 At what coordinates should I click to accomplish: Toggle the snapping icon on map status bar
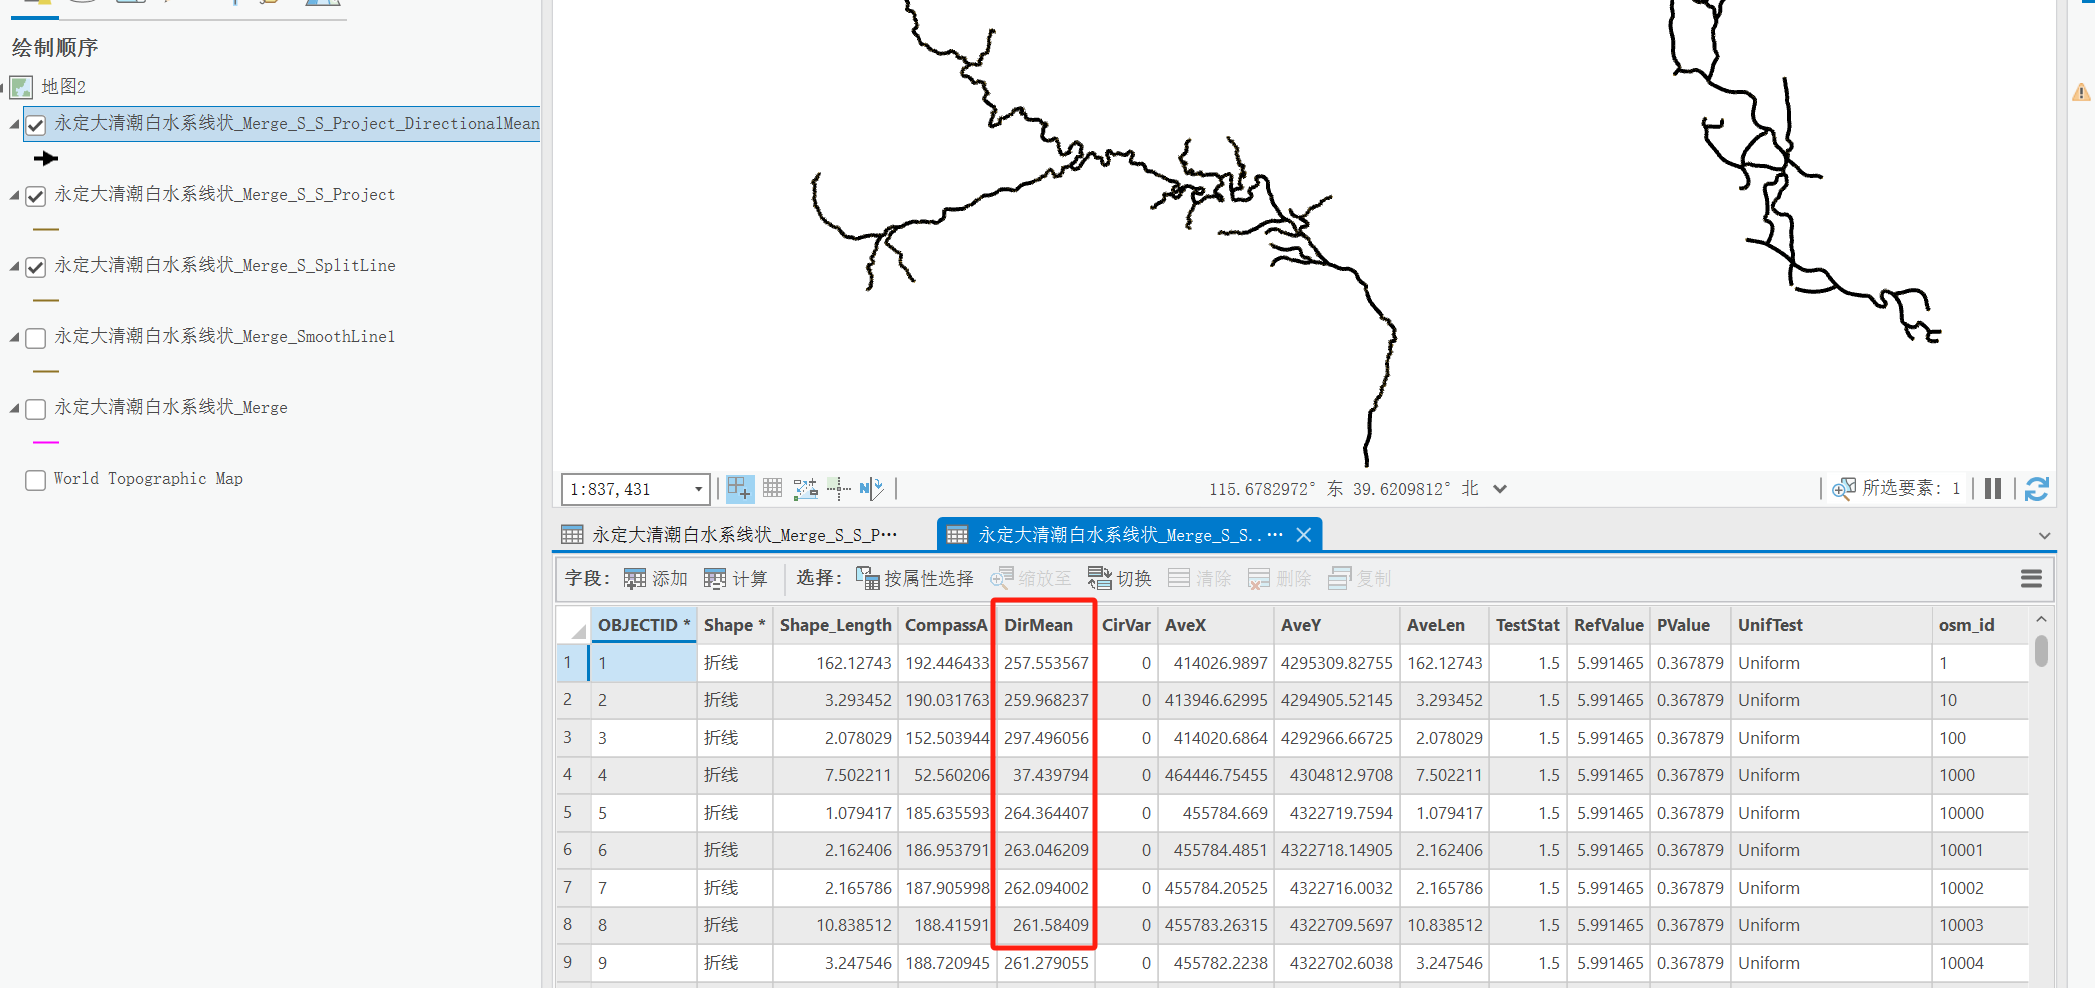[x=739, y=488]
